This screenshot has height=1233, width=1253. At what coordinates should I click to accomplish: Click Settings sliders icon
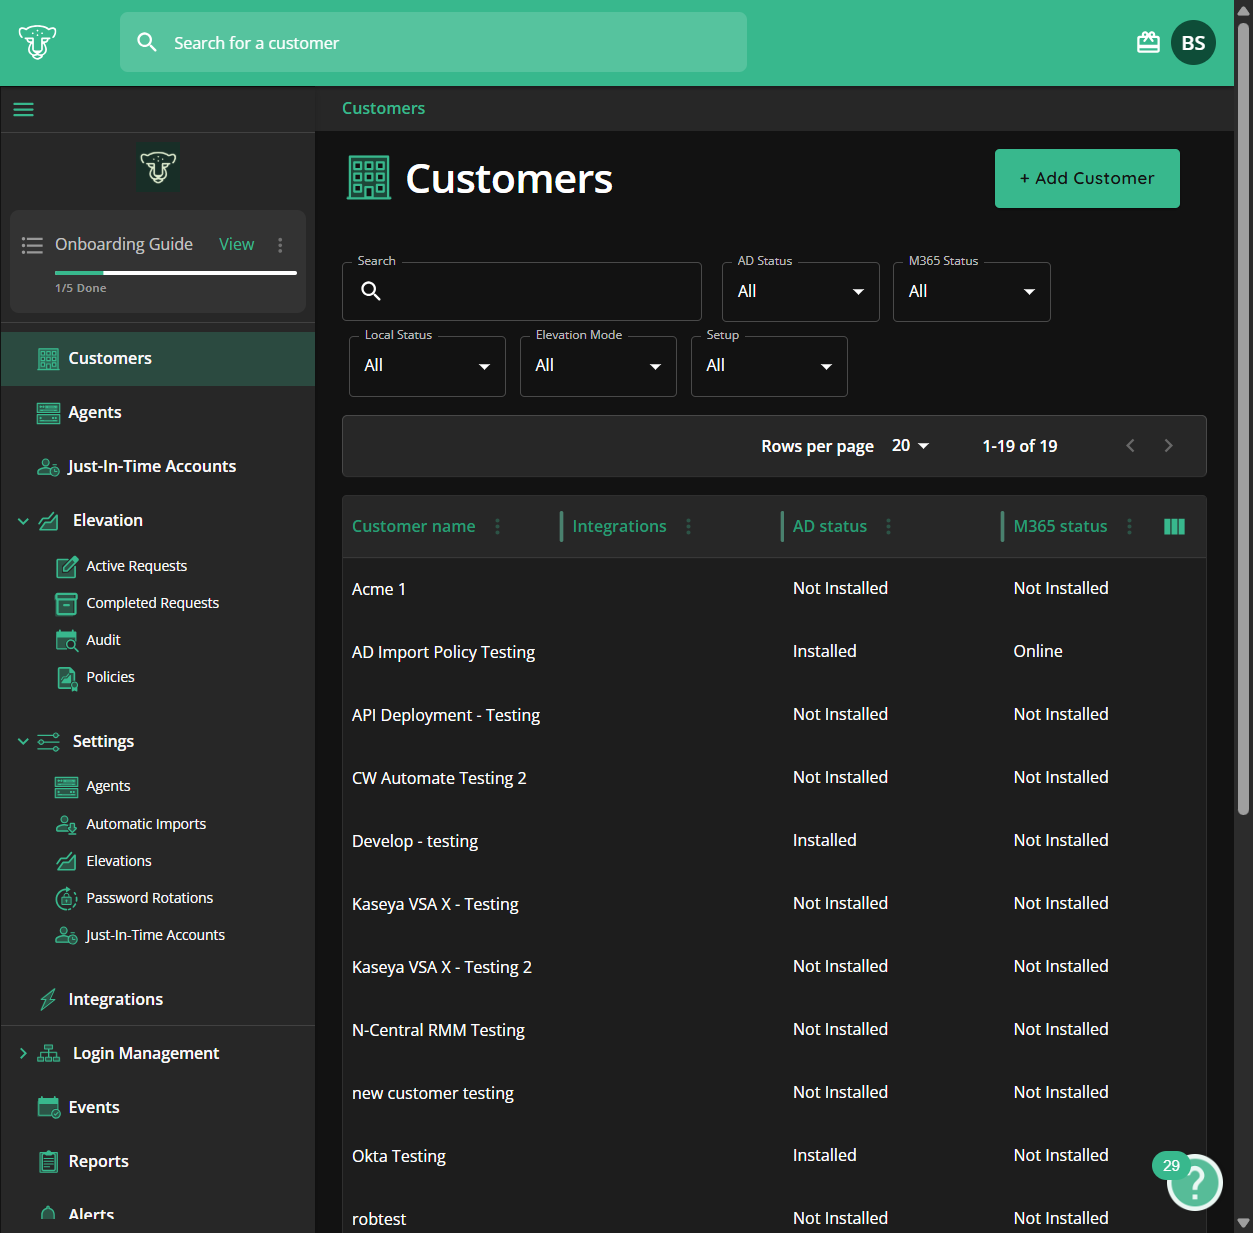point(48,741)
